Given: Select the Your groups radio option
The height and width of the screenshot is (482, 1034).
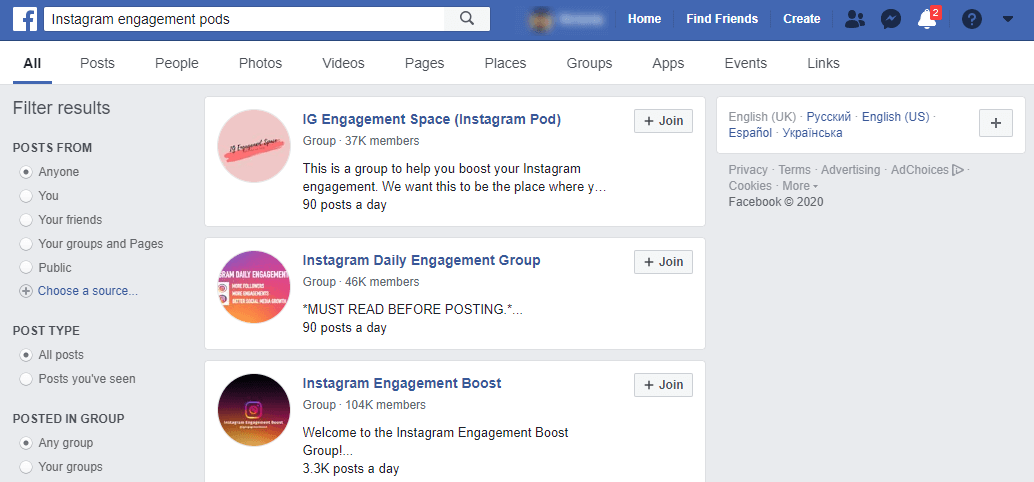Looking at the screenshot, I should [x=26, y=467].
